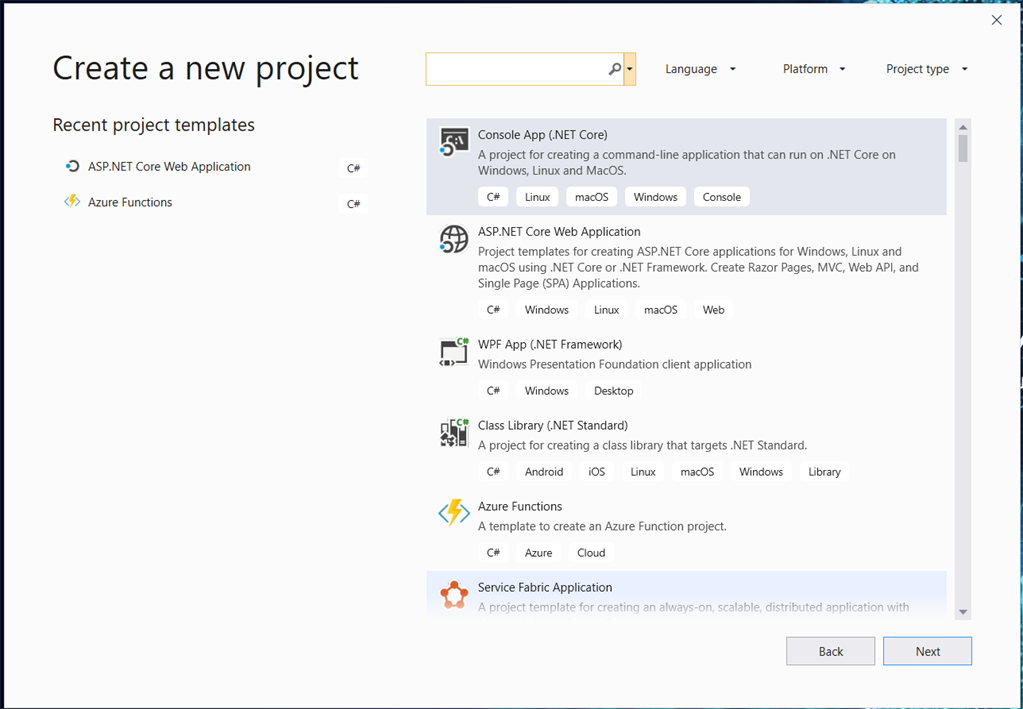Click the scrollbar down arrow in the template list

(962, 612)
